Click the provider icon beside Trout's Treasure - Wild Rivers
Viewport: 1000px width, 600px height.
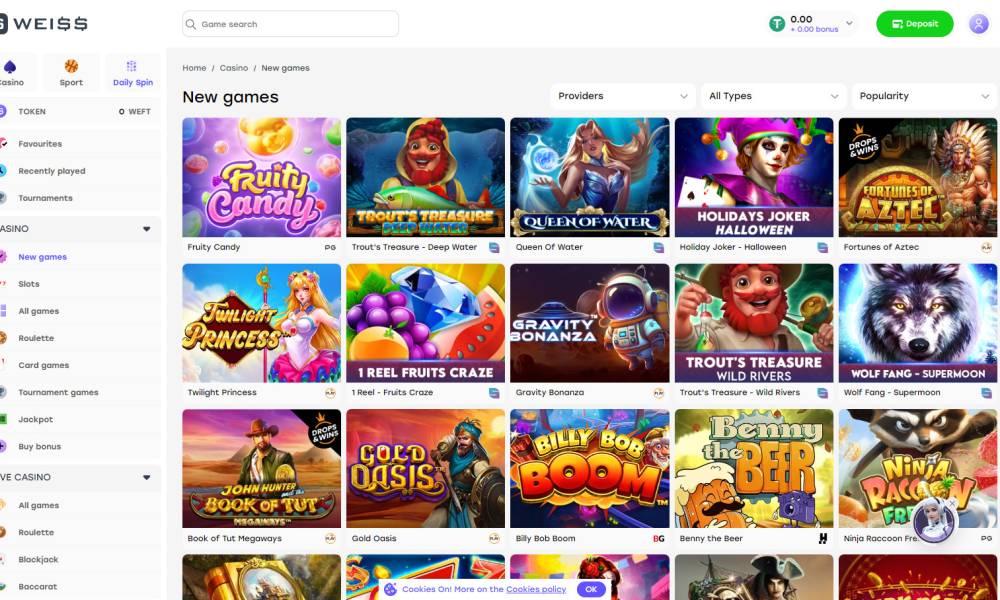coord(823,393)
